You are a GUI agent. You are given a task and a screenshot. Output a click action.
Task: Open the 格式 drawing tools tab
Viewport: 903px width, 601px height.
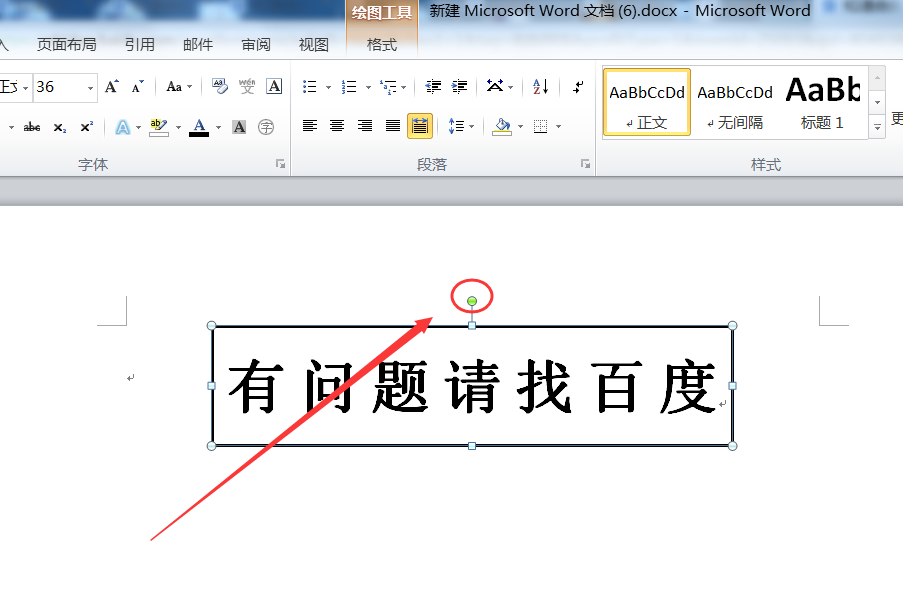point(382,44)
